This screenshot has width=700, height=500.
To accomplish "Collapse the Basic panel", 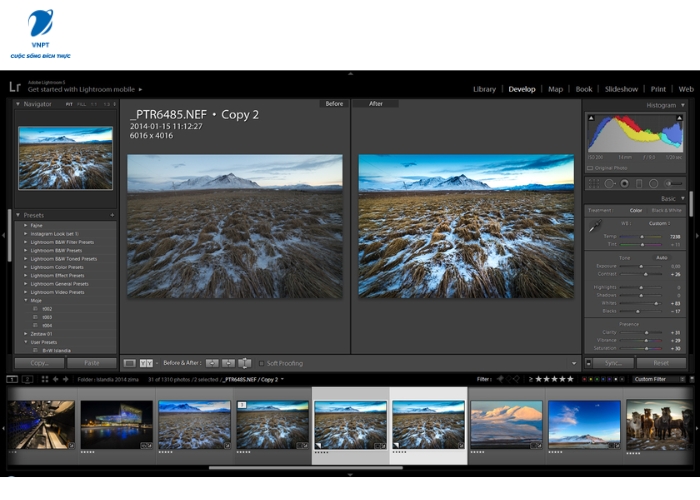I will coord(683,198).
